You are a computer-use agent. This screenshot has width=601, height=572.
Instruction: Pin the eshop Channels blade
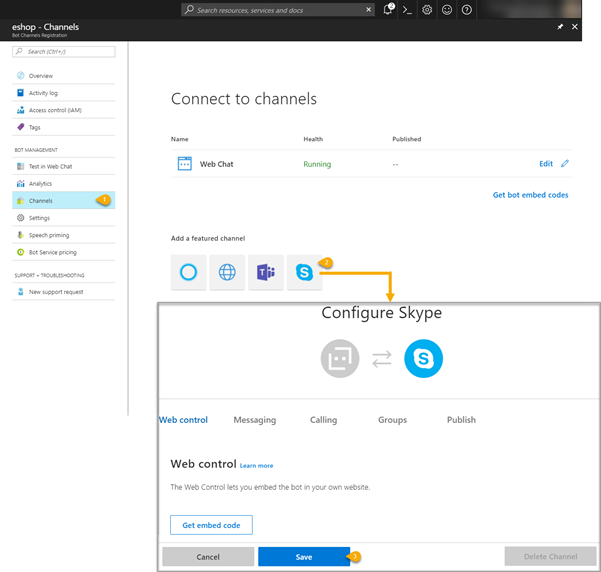560,27
